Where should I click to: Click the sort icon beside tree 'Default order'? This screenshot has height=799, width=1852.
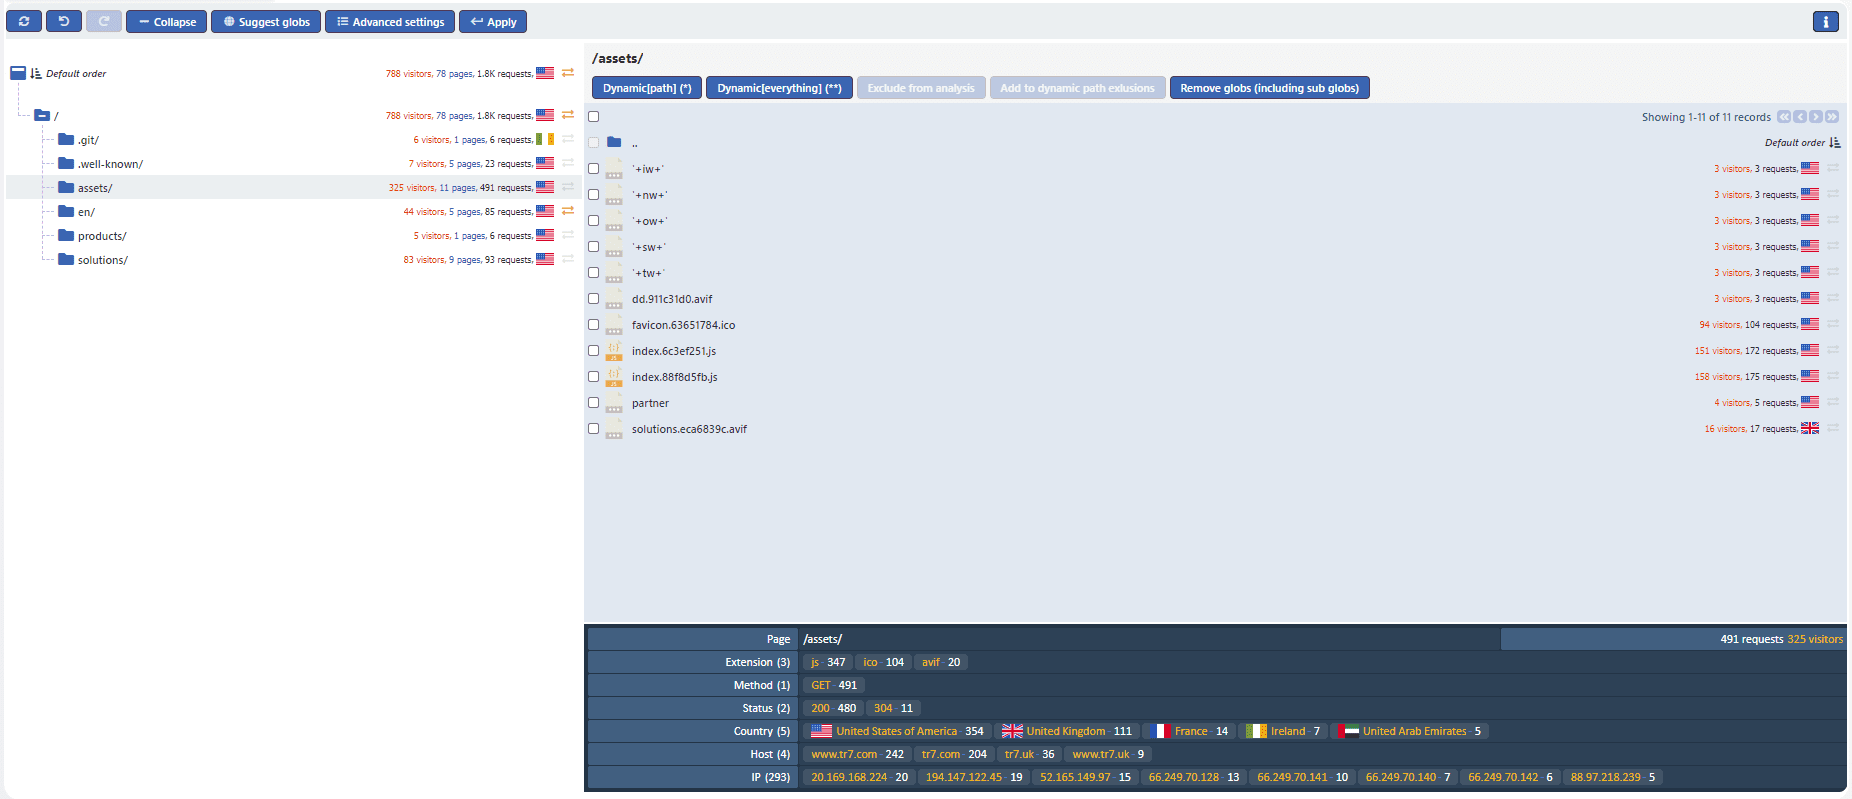click(36, 73)
